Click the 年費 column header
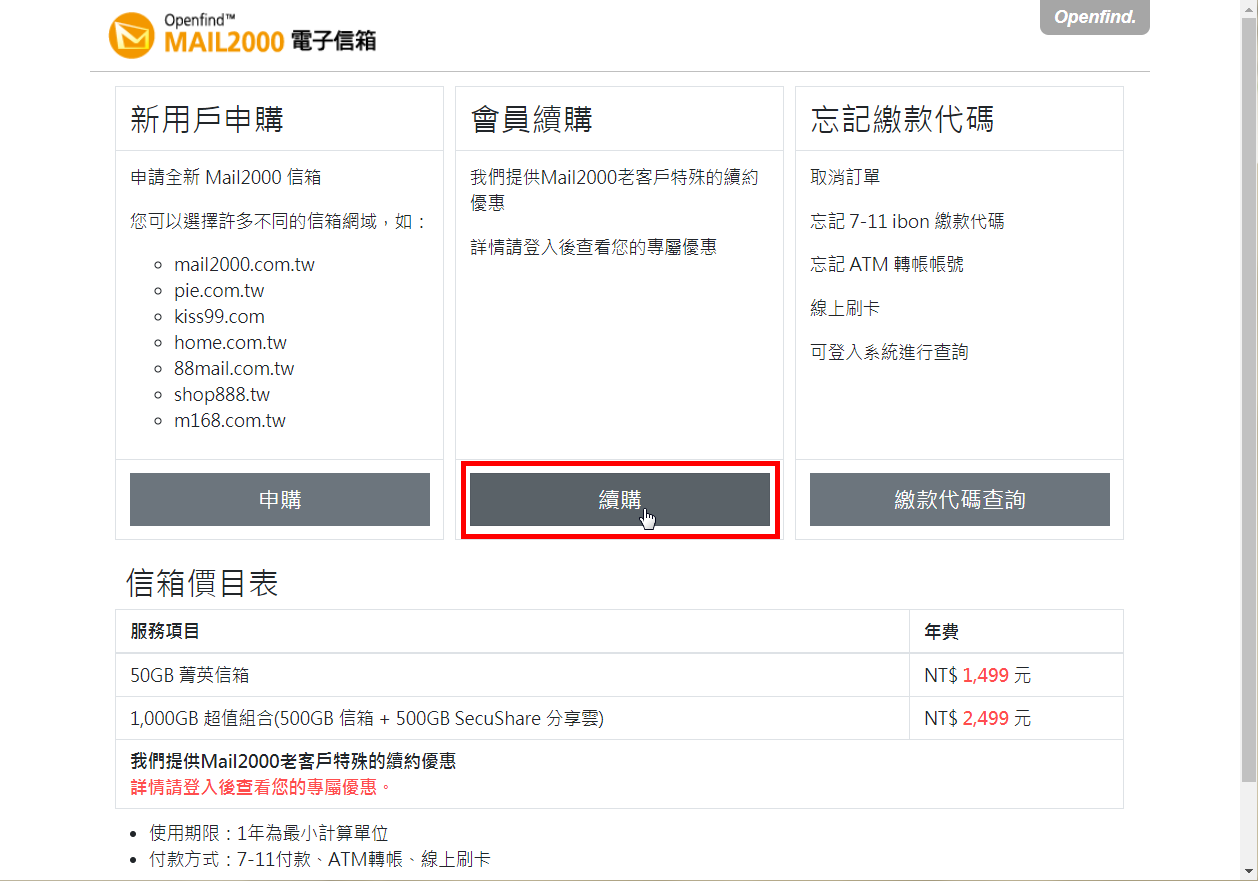 pyautogui.click(x=942, y=631)
